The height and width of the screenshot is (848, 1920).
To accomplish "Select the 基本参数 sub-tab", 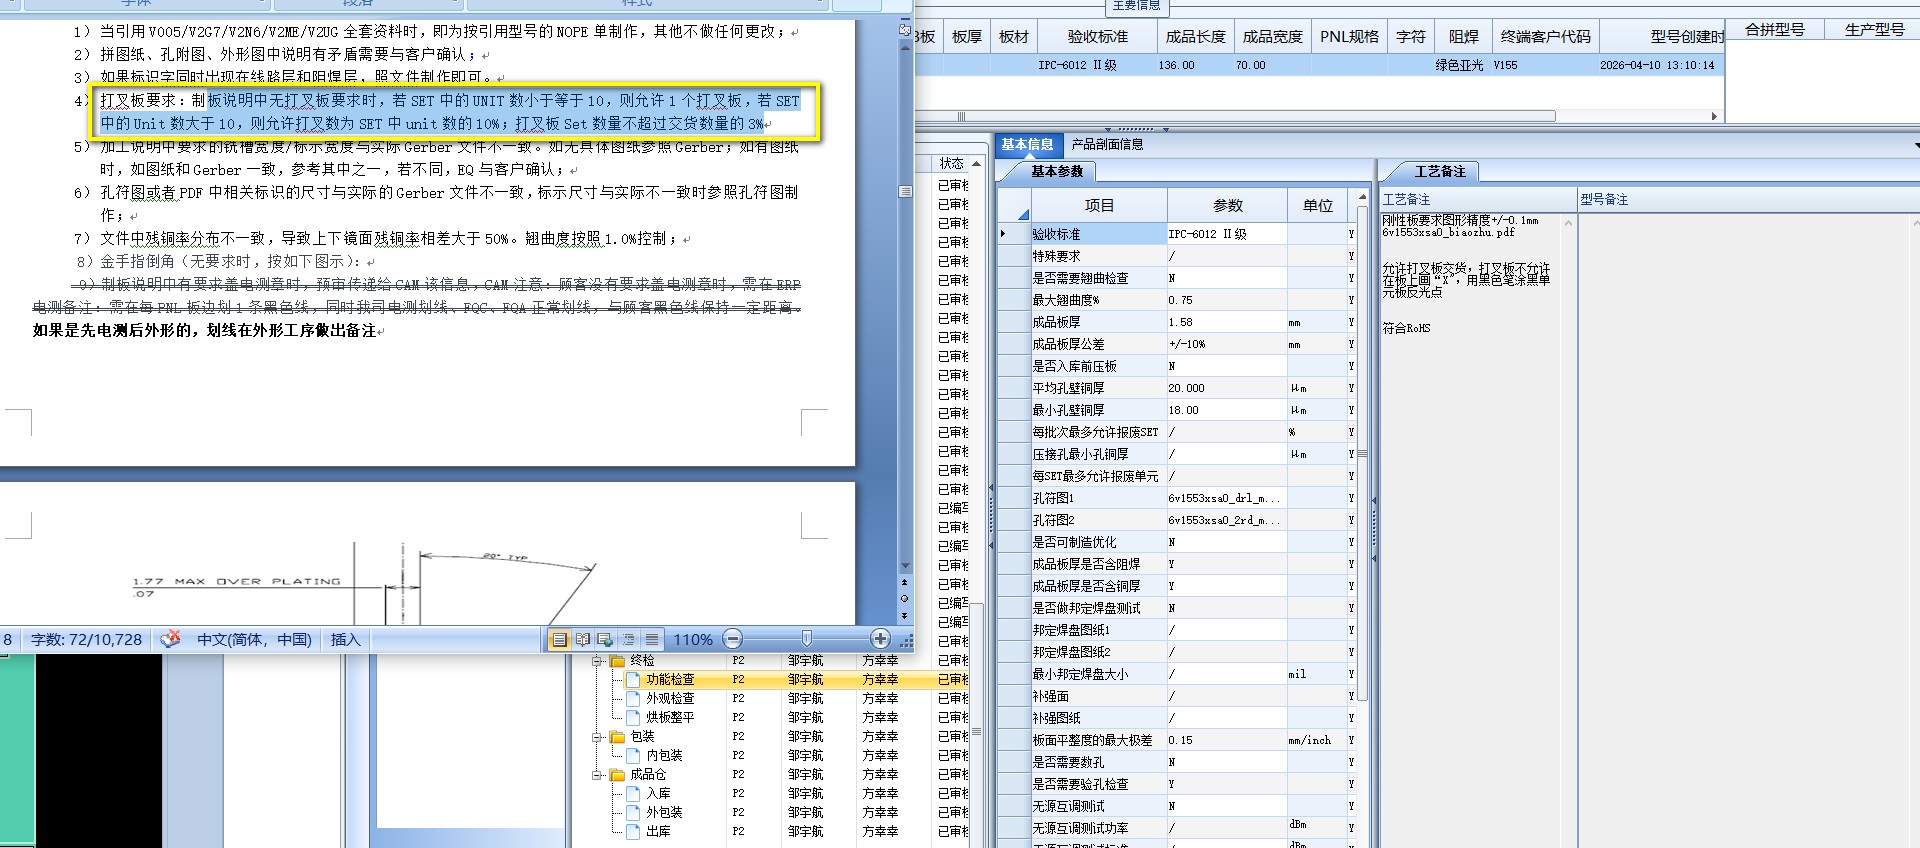I will pyautogui.click(x=1057, y=172).
